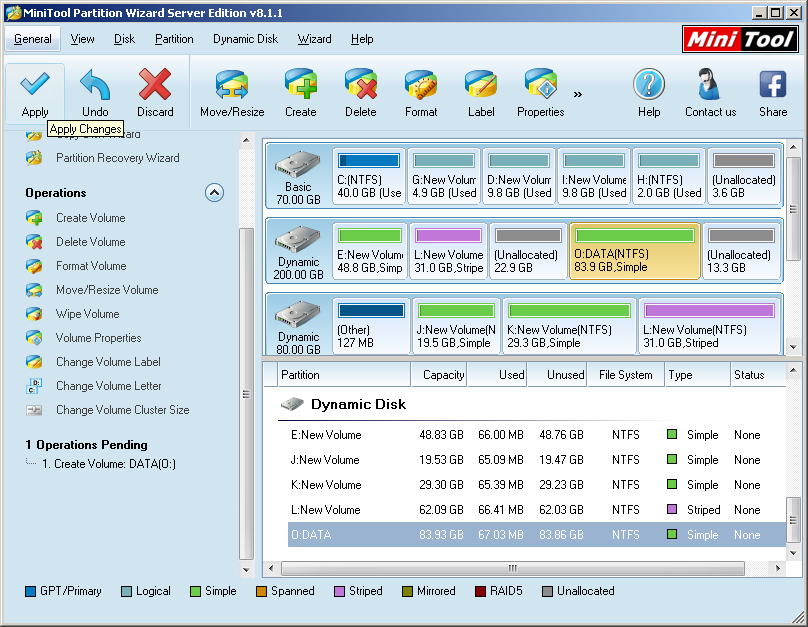Screen dimensions: 808x627
Task: Select the O:DATA(NTFS) 83.9 GB volume block
Action: click(x=634, y=251)
